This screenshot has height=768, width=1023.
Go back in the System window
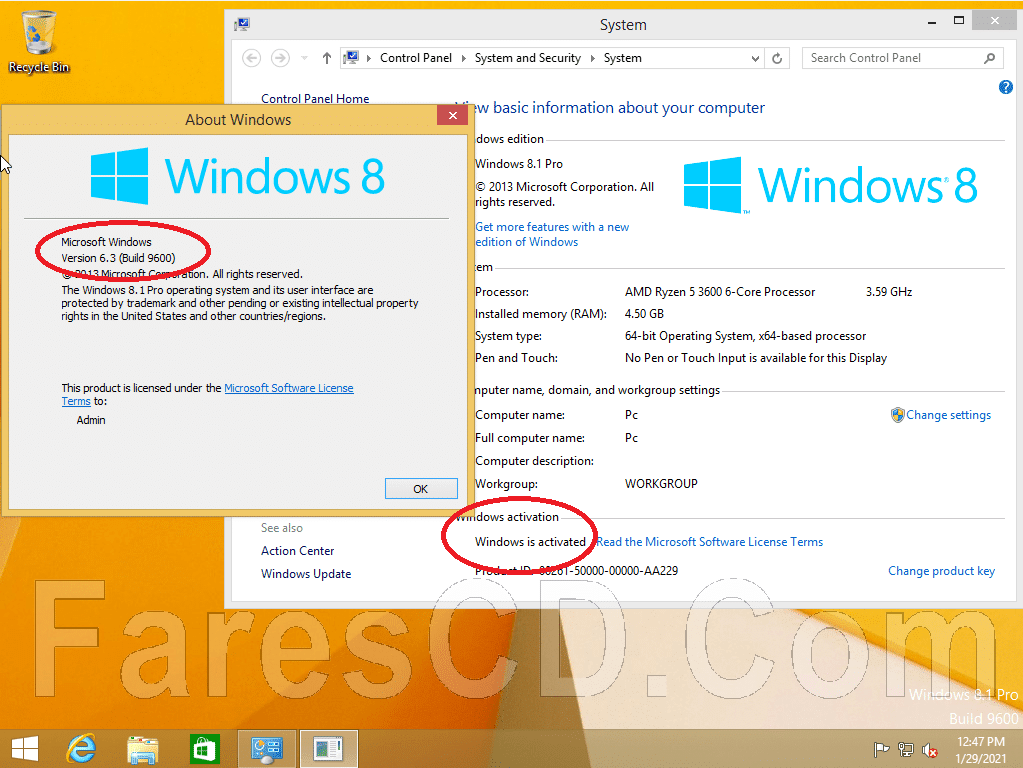(x=252, y=58)
